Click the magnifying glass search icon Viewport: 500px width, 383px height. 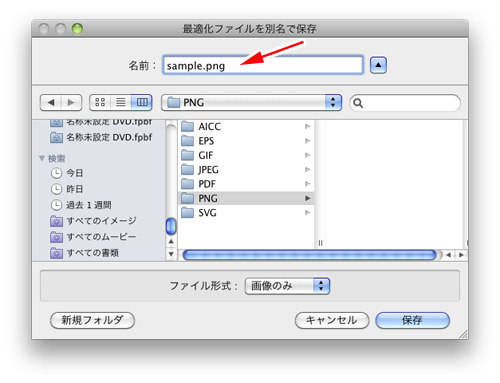pyautogui.click(x=358, y=103)
